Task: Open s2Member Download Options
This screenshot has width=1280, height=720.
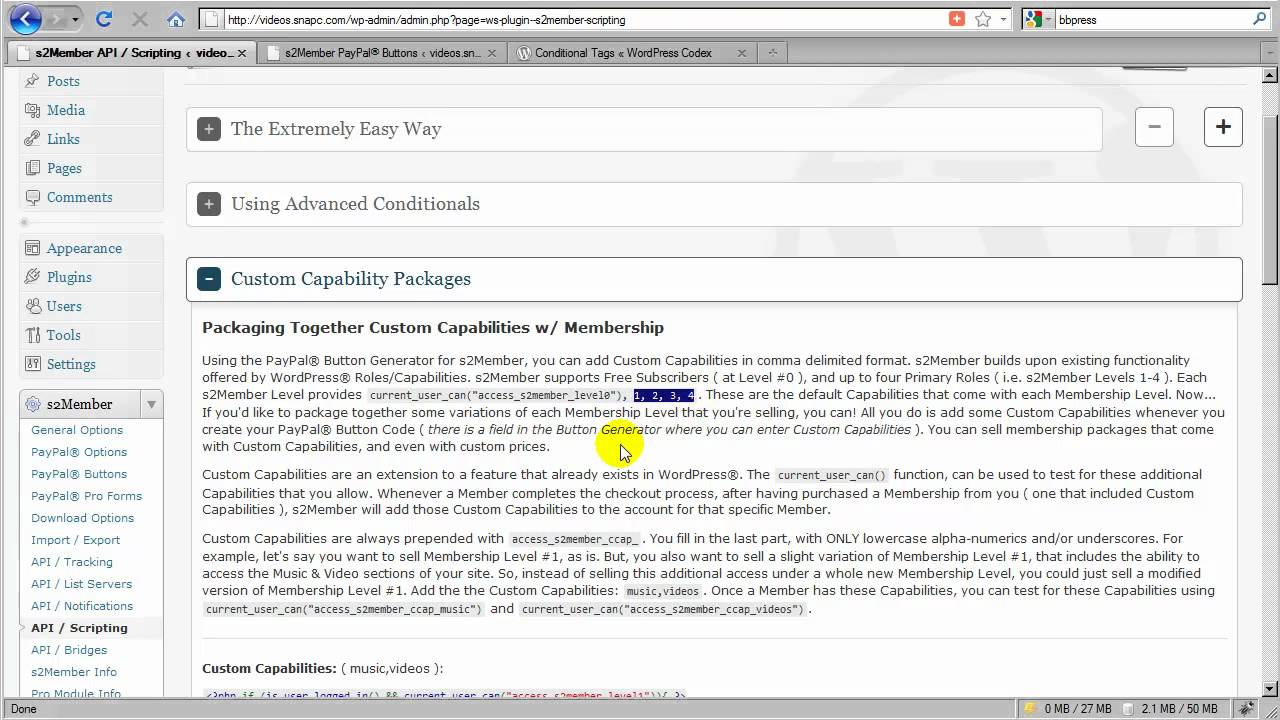Action: (x=82, y=518)
